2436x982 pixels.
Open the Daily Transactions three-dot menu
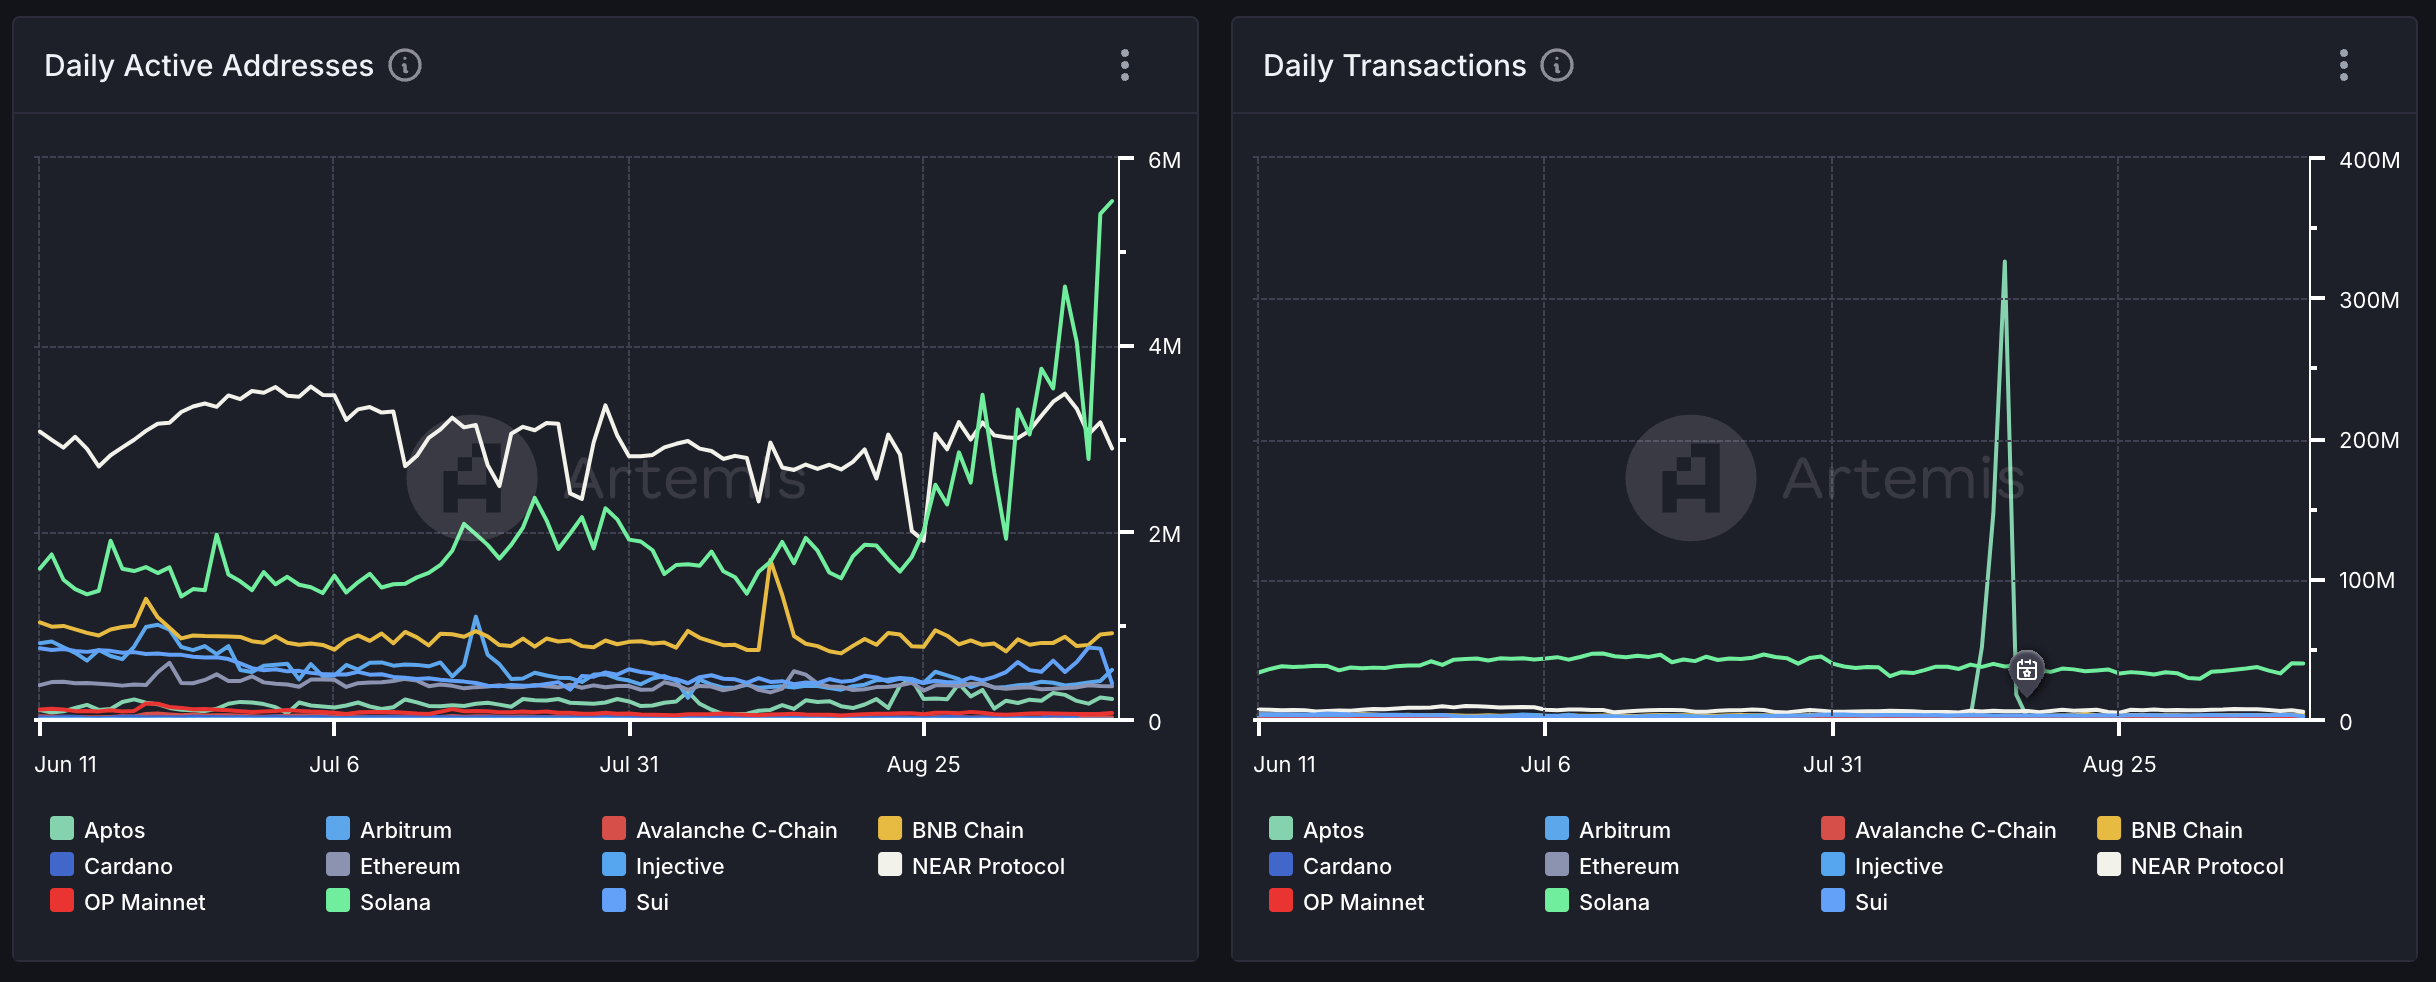point(2343,66)
